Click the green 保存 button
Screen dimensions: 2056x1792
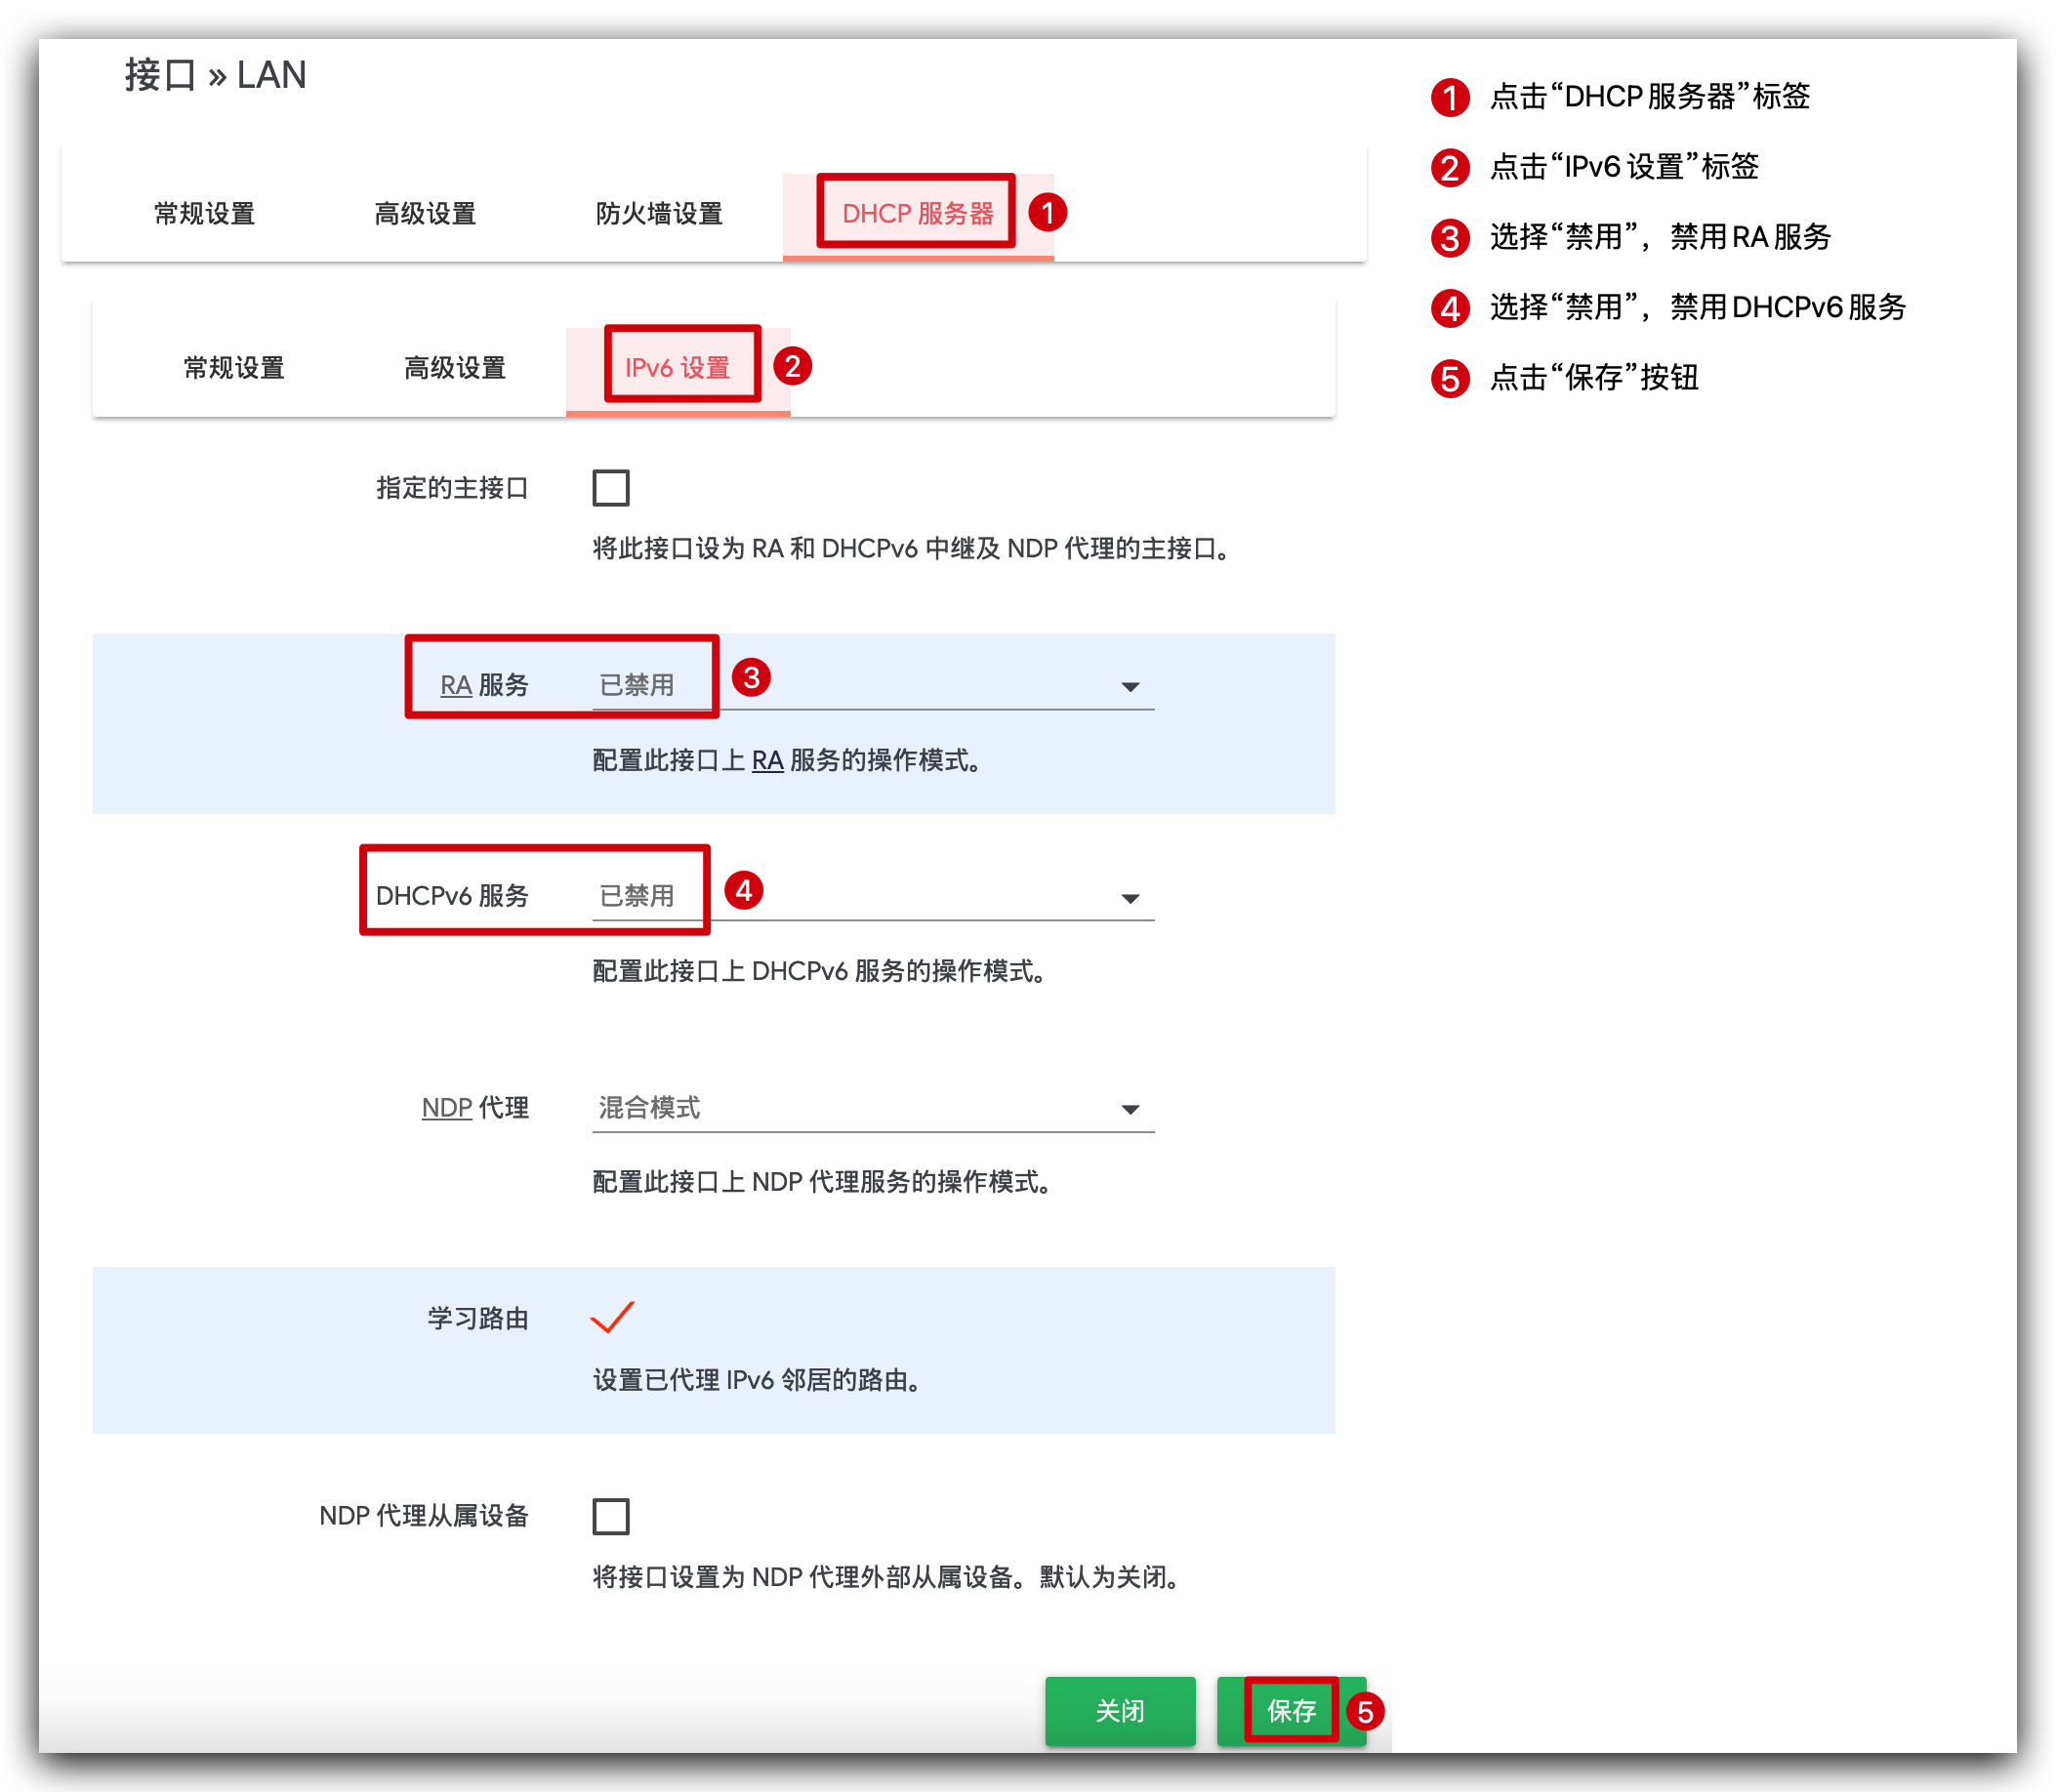click(1291, 1711)
